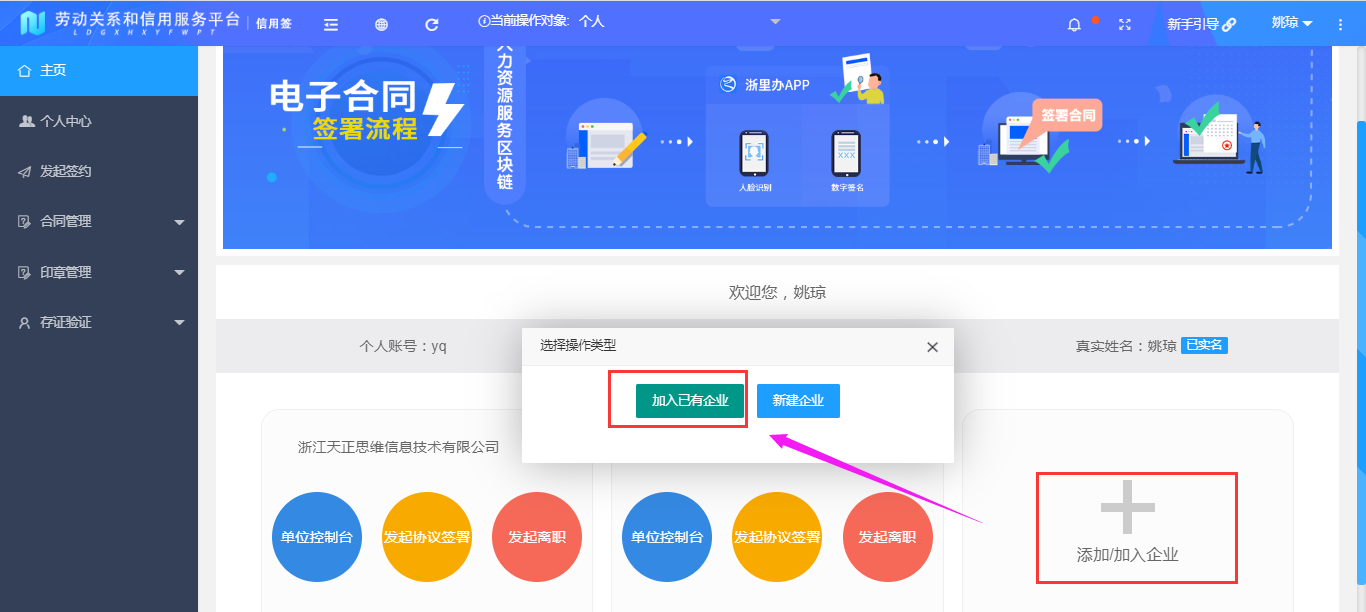Click the platform logo icon
The width and height of the screenshot is (1366, 612).
(33, 23)
